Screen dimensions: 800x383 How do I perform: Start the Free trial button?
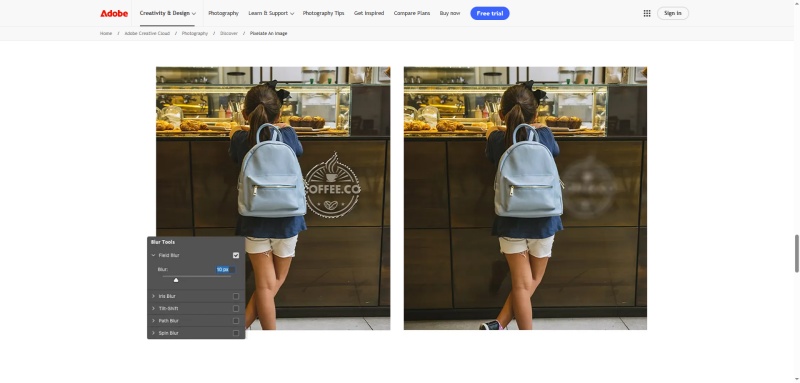490,13
